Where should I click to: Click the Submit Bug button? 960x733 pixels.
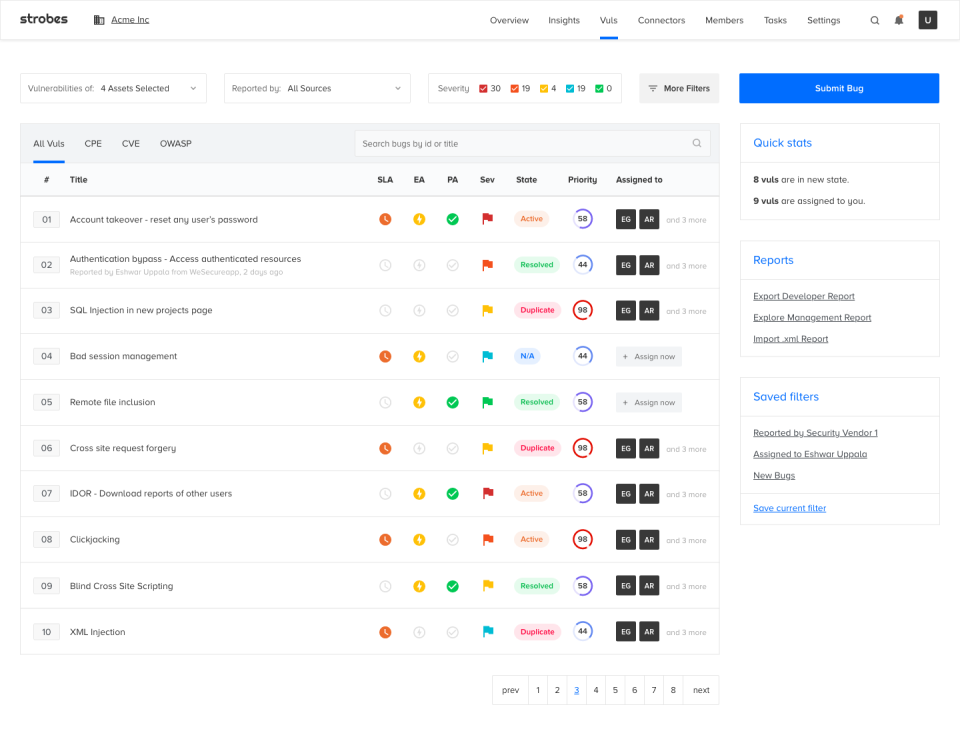coord(839,88)
